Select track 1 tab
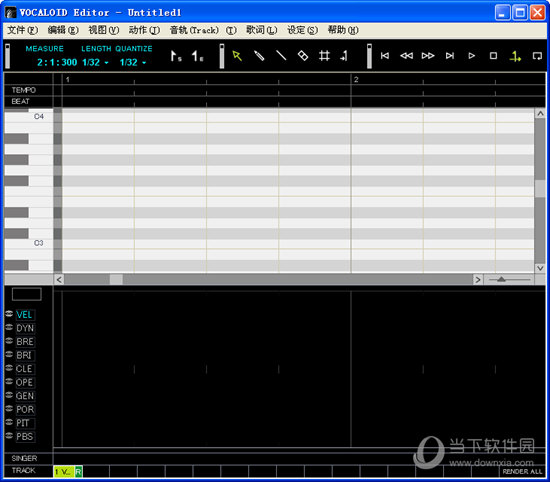This screenshot has height=482, width=550. (63, 472)
